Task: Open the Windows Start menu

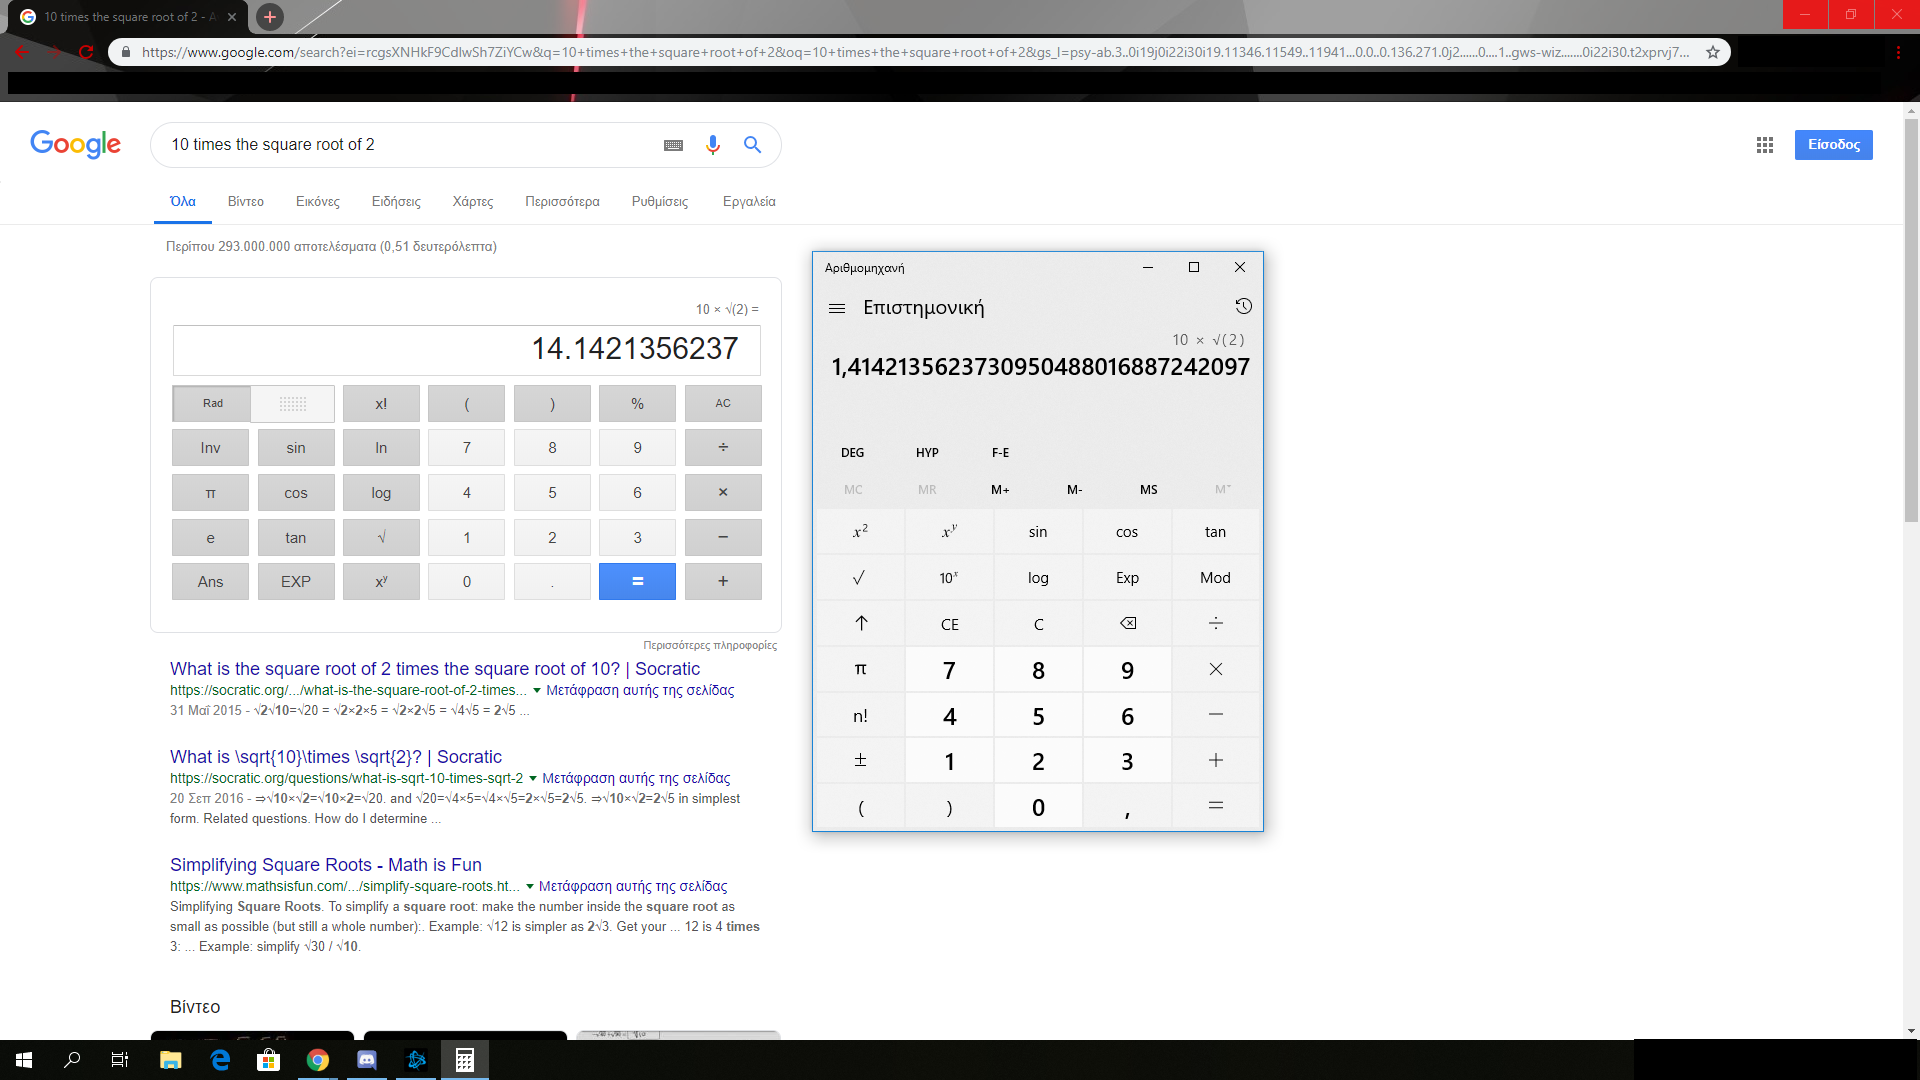Action: [24, 1060]
